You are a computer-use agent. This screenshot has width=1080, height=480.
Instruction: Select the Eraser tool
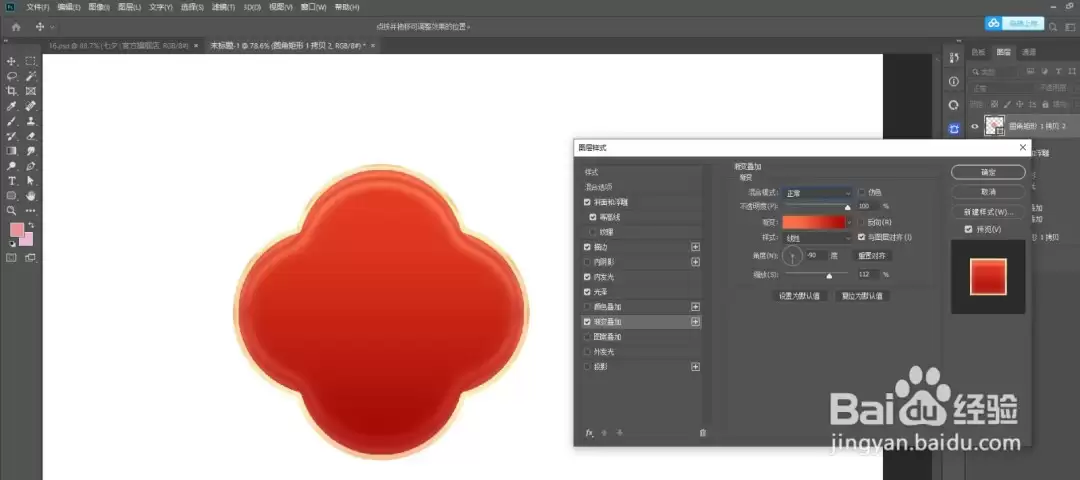(31, 136)
